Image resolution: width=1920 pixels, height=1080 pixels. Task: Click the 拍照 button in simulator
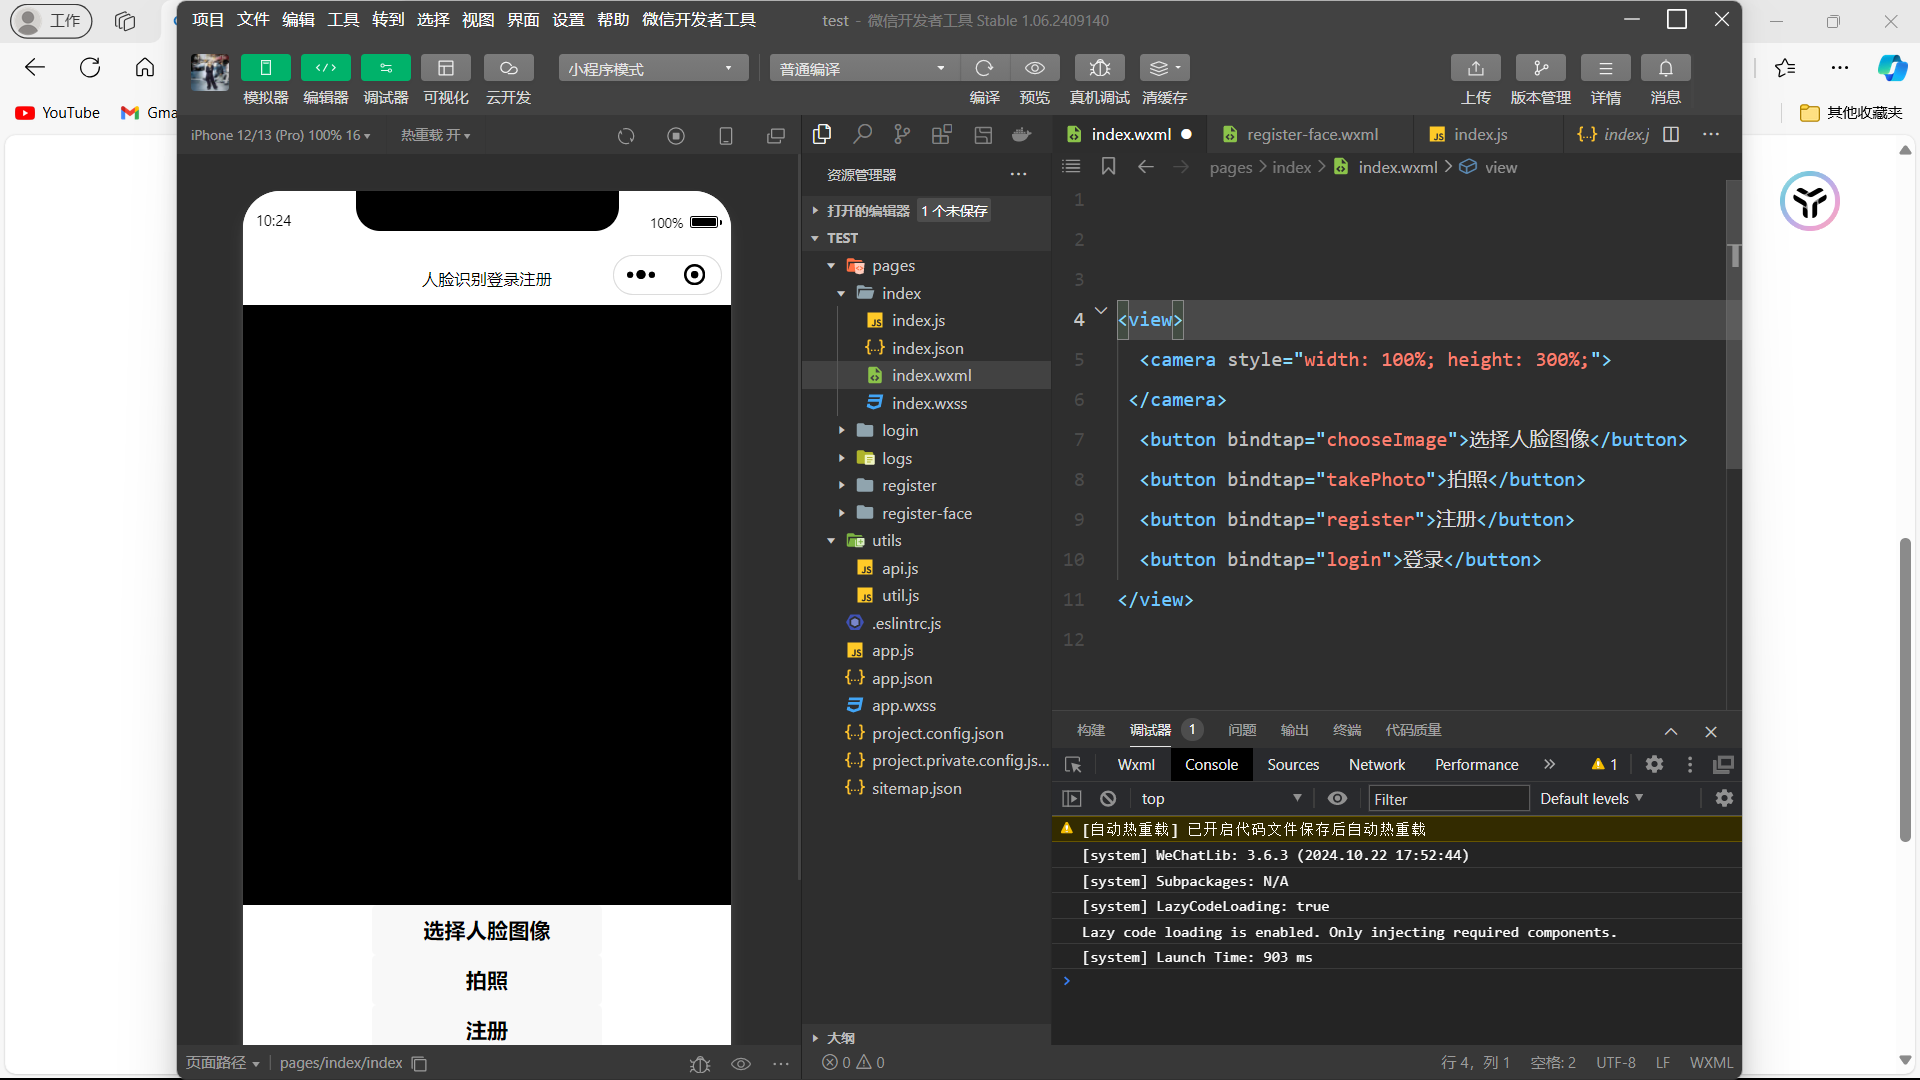tap(486, 981)
